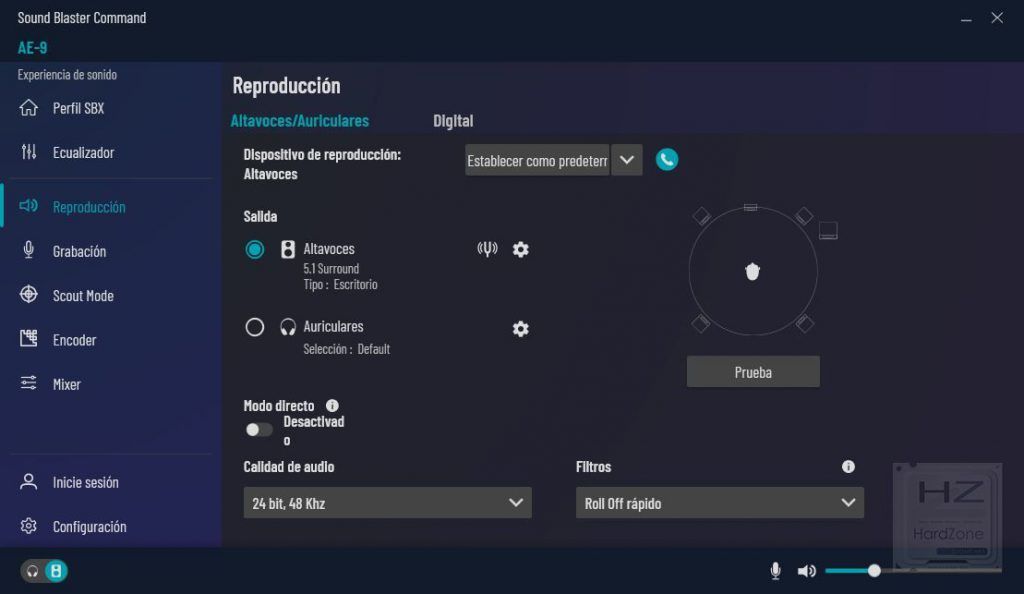1024x594 pixels.
Task: Click the Configuración gear icon
Action: [x=29, y=526]
